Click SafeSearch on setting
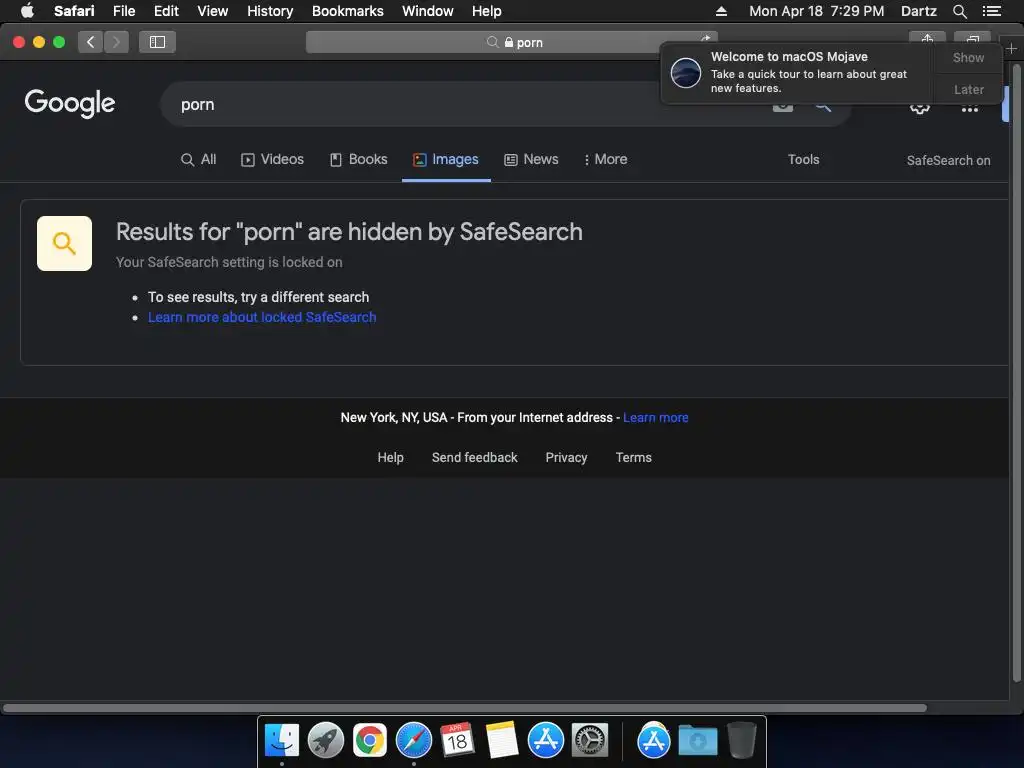The image size is (1024, 768). pos(948,161)
